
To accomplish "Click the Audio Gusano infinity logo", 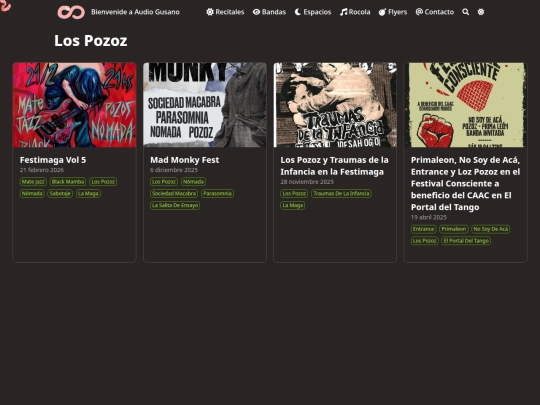I will 71,12.
